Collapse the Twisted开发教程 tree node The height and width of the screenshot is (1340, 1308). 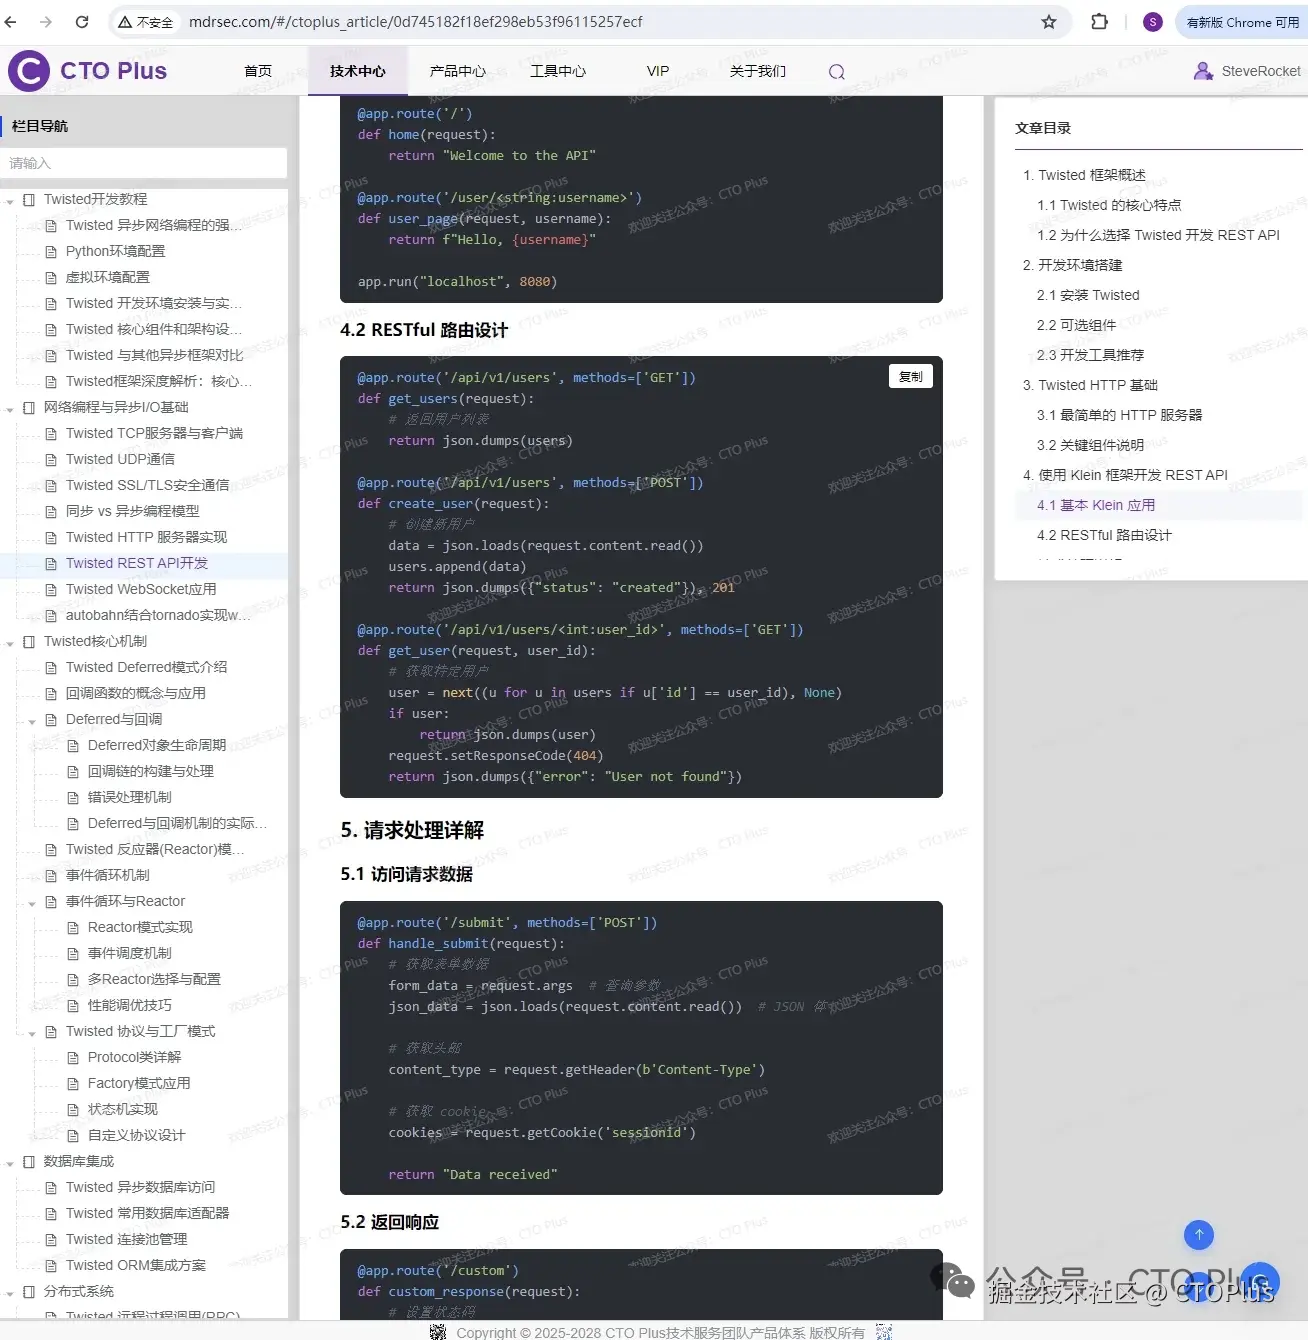[x=10, y=199]
